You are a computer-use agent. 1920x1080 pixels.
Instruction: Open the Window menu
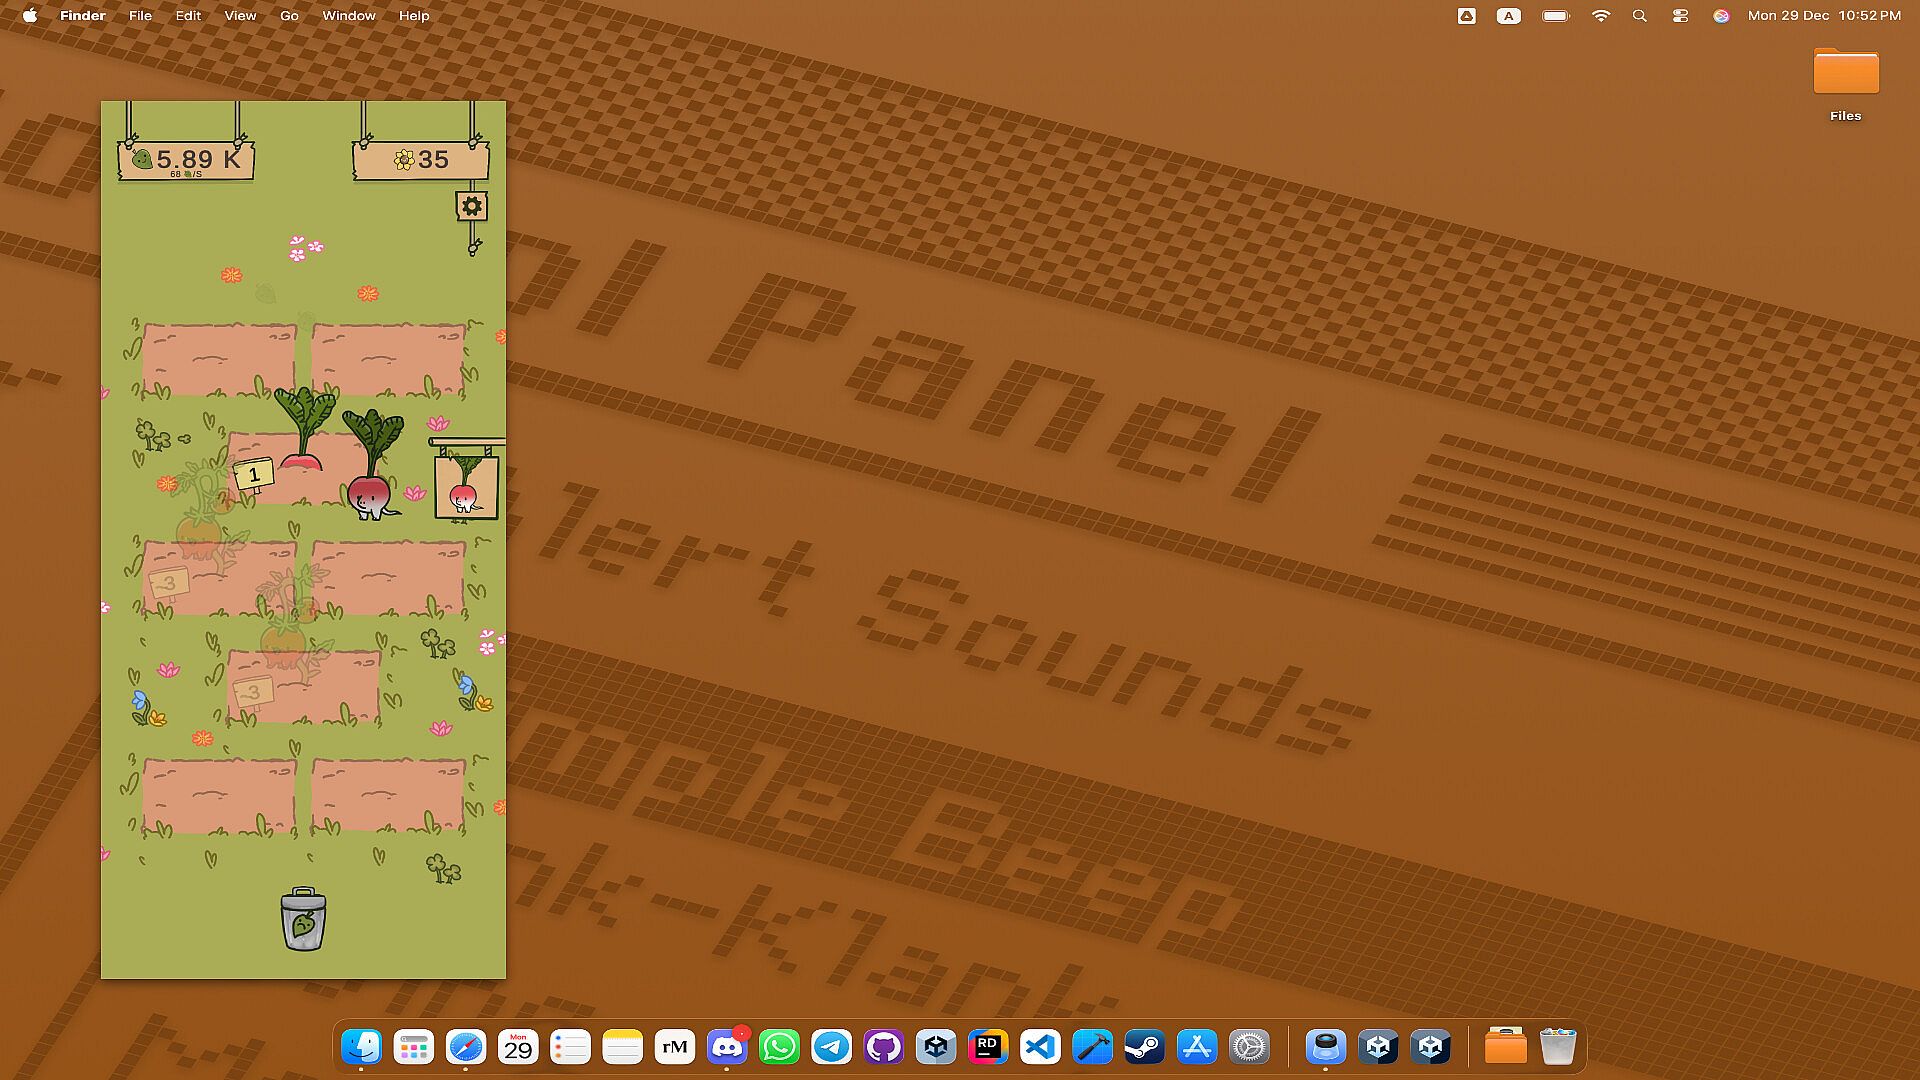tap(348, 16)
